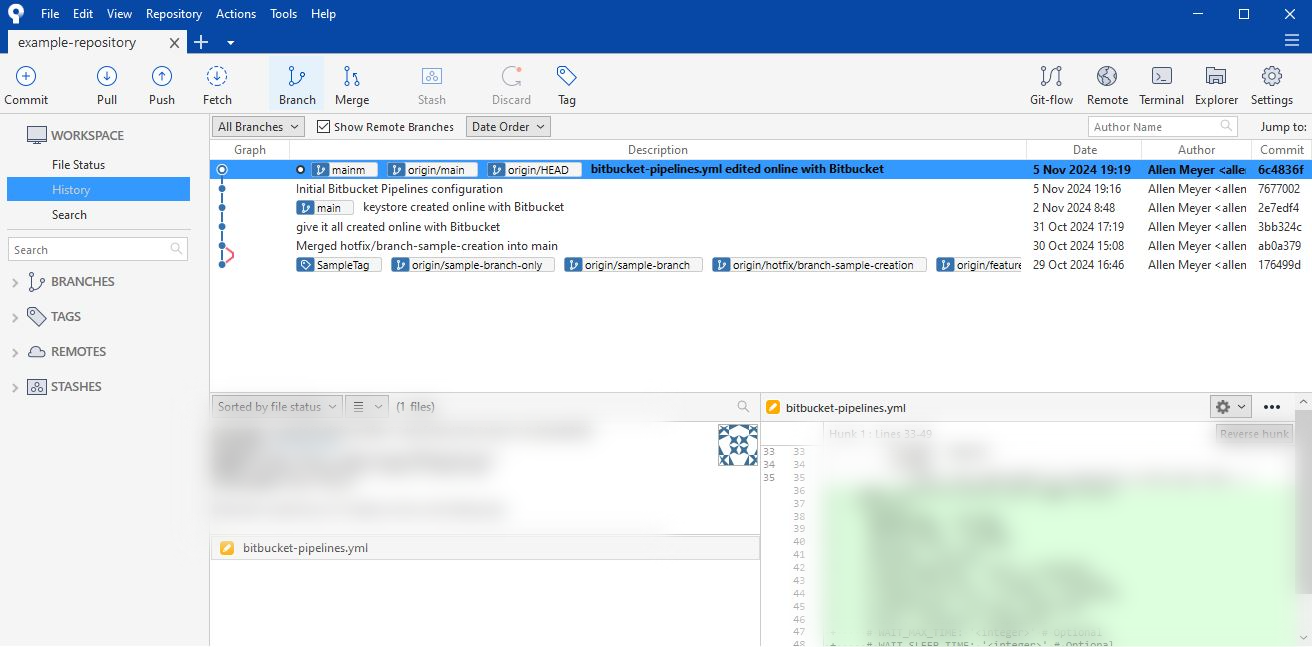Open the repository in Explorer
1312x647 pixels.
[1216, 85]
